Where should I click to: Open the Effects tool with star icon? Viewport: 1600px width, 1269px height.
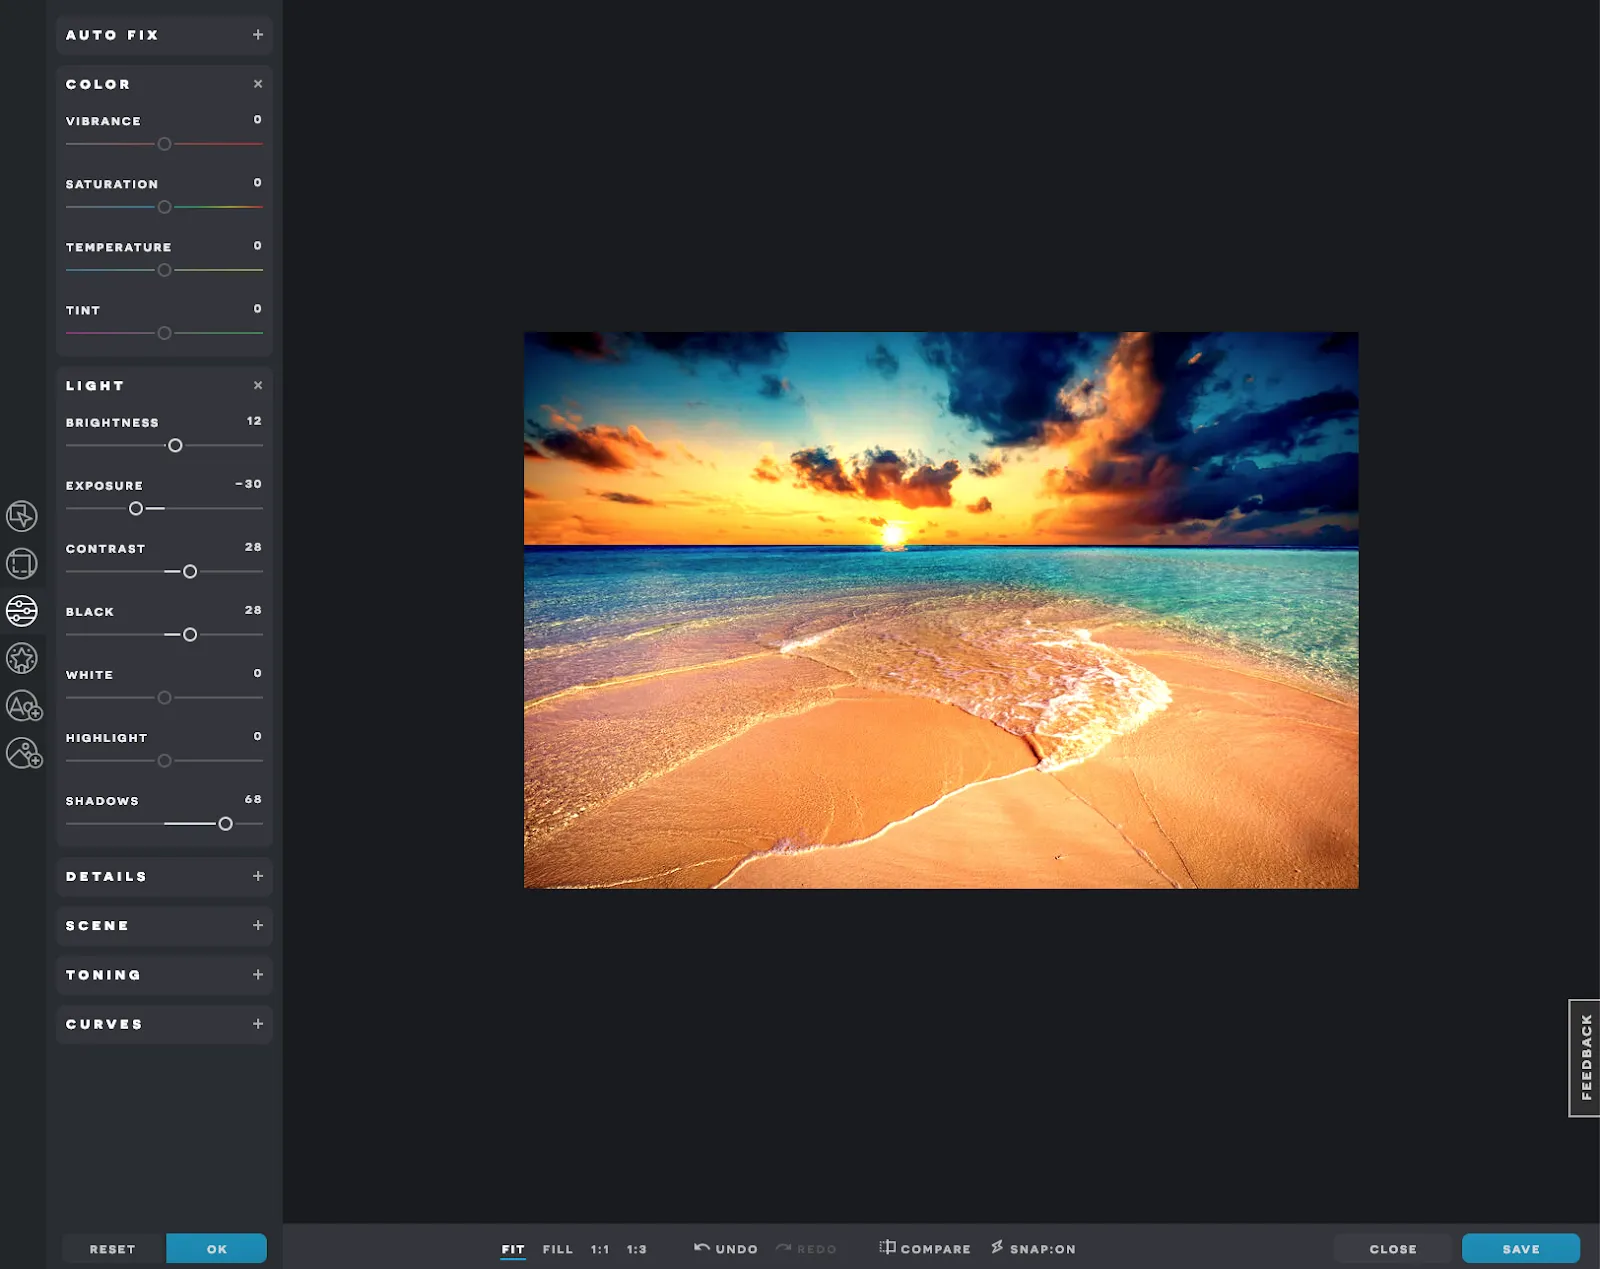coord(22,658)
